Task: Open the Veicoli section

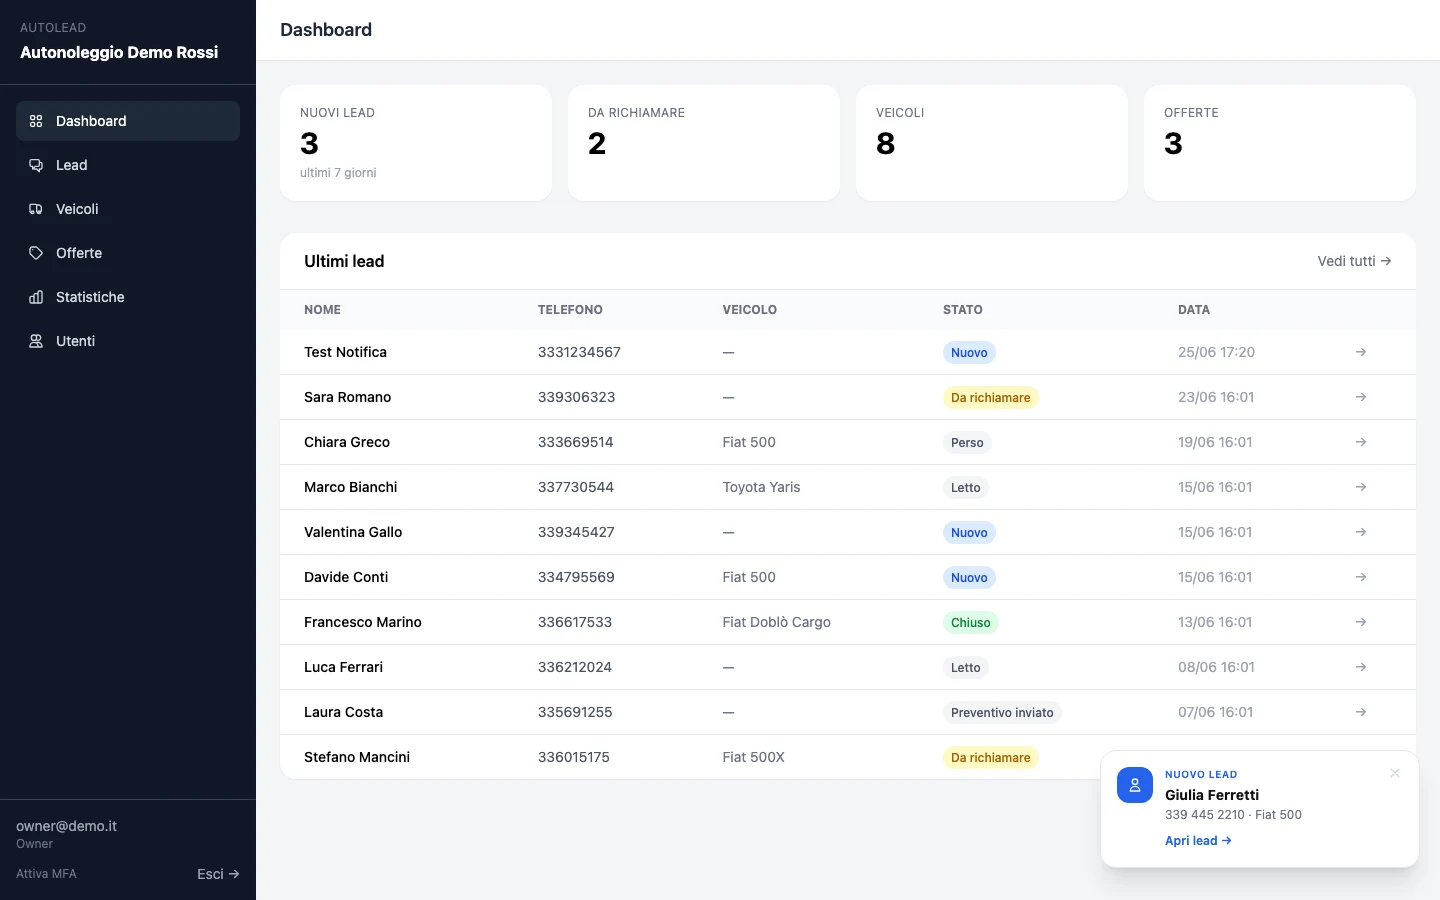Action: (x=128, y=209)
